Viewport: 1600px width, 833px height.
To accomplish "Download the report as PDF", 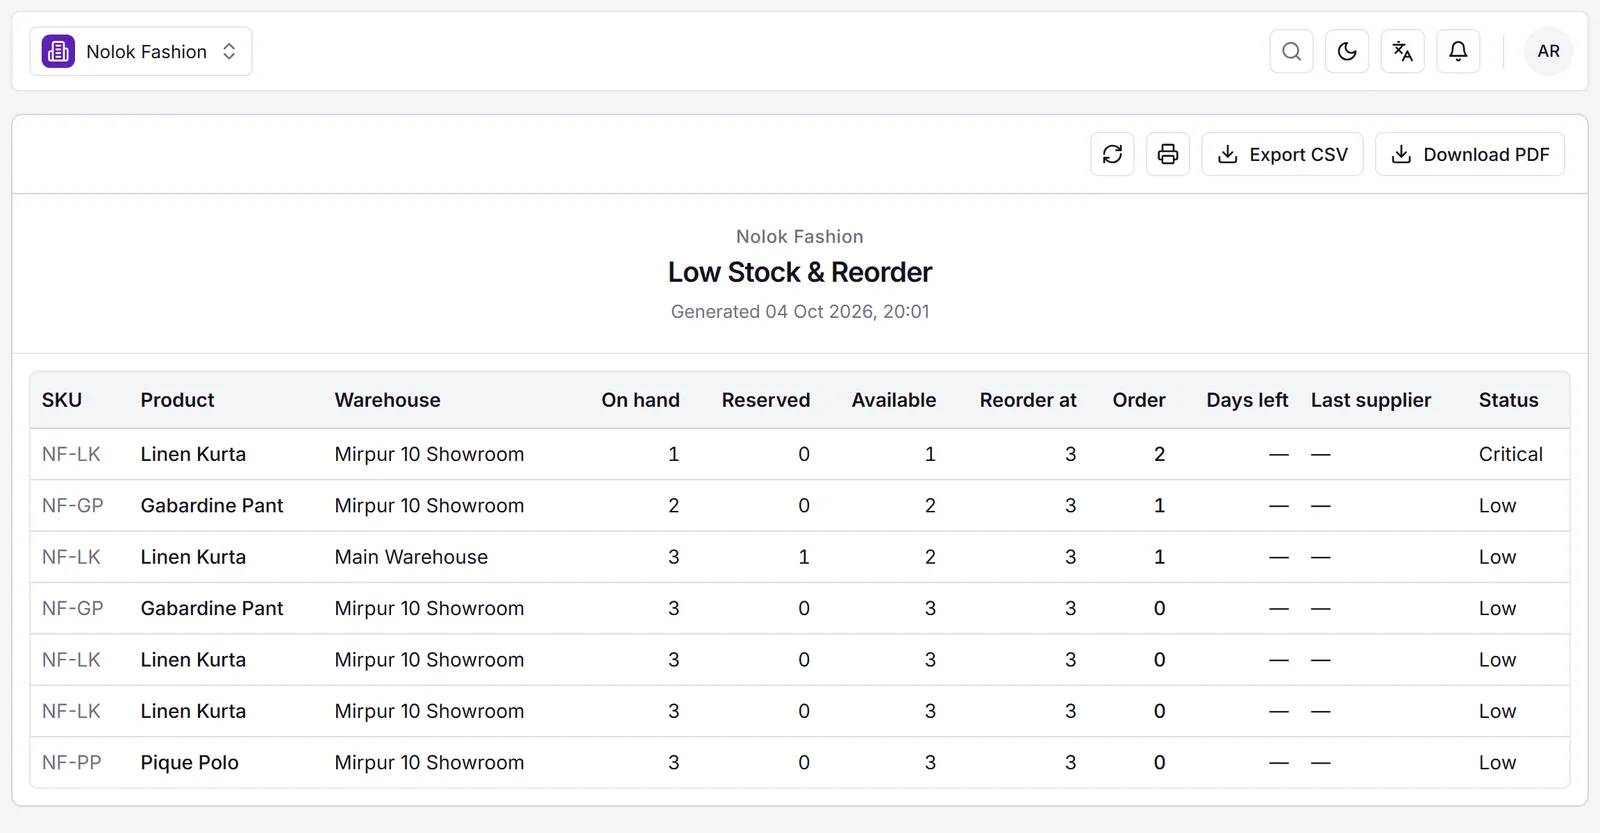I will [1470, 154].
